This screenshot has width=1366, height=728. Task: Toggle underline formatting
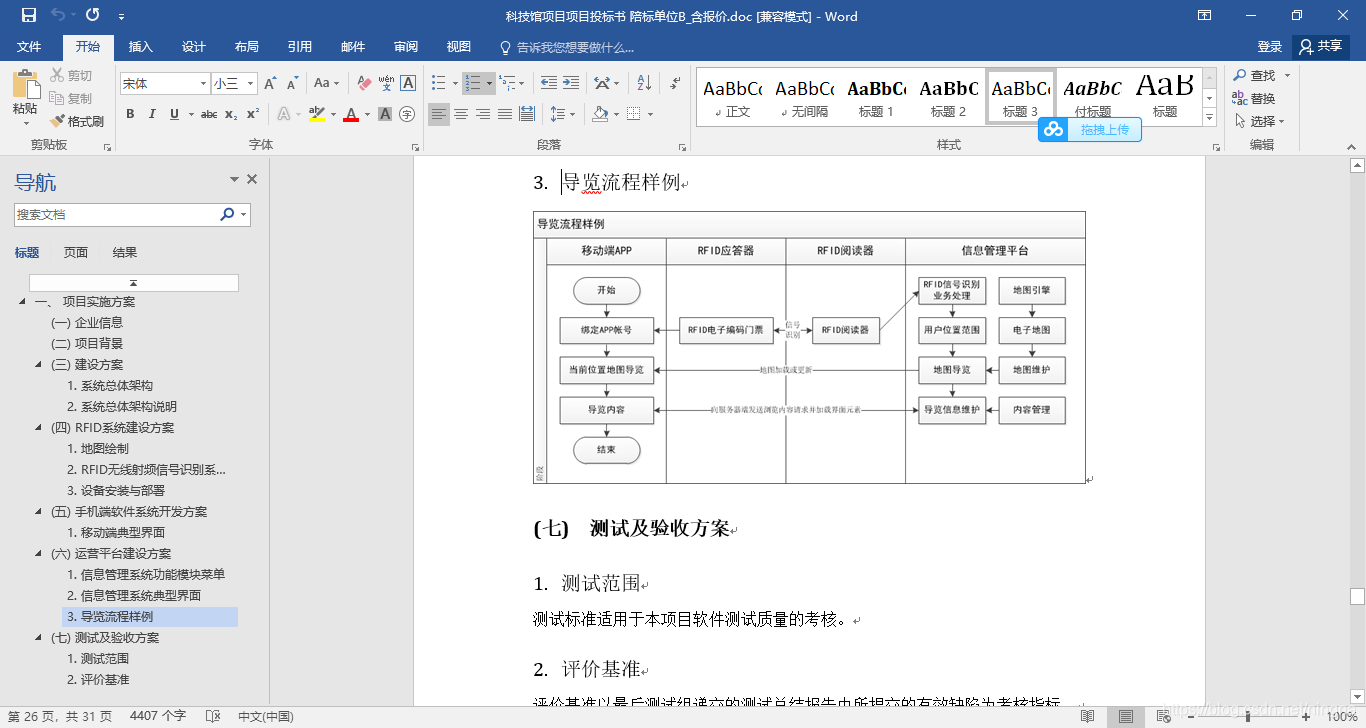[x=174, y=114]
